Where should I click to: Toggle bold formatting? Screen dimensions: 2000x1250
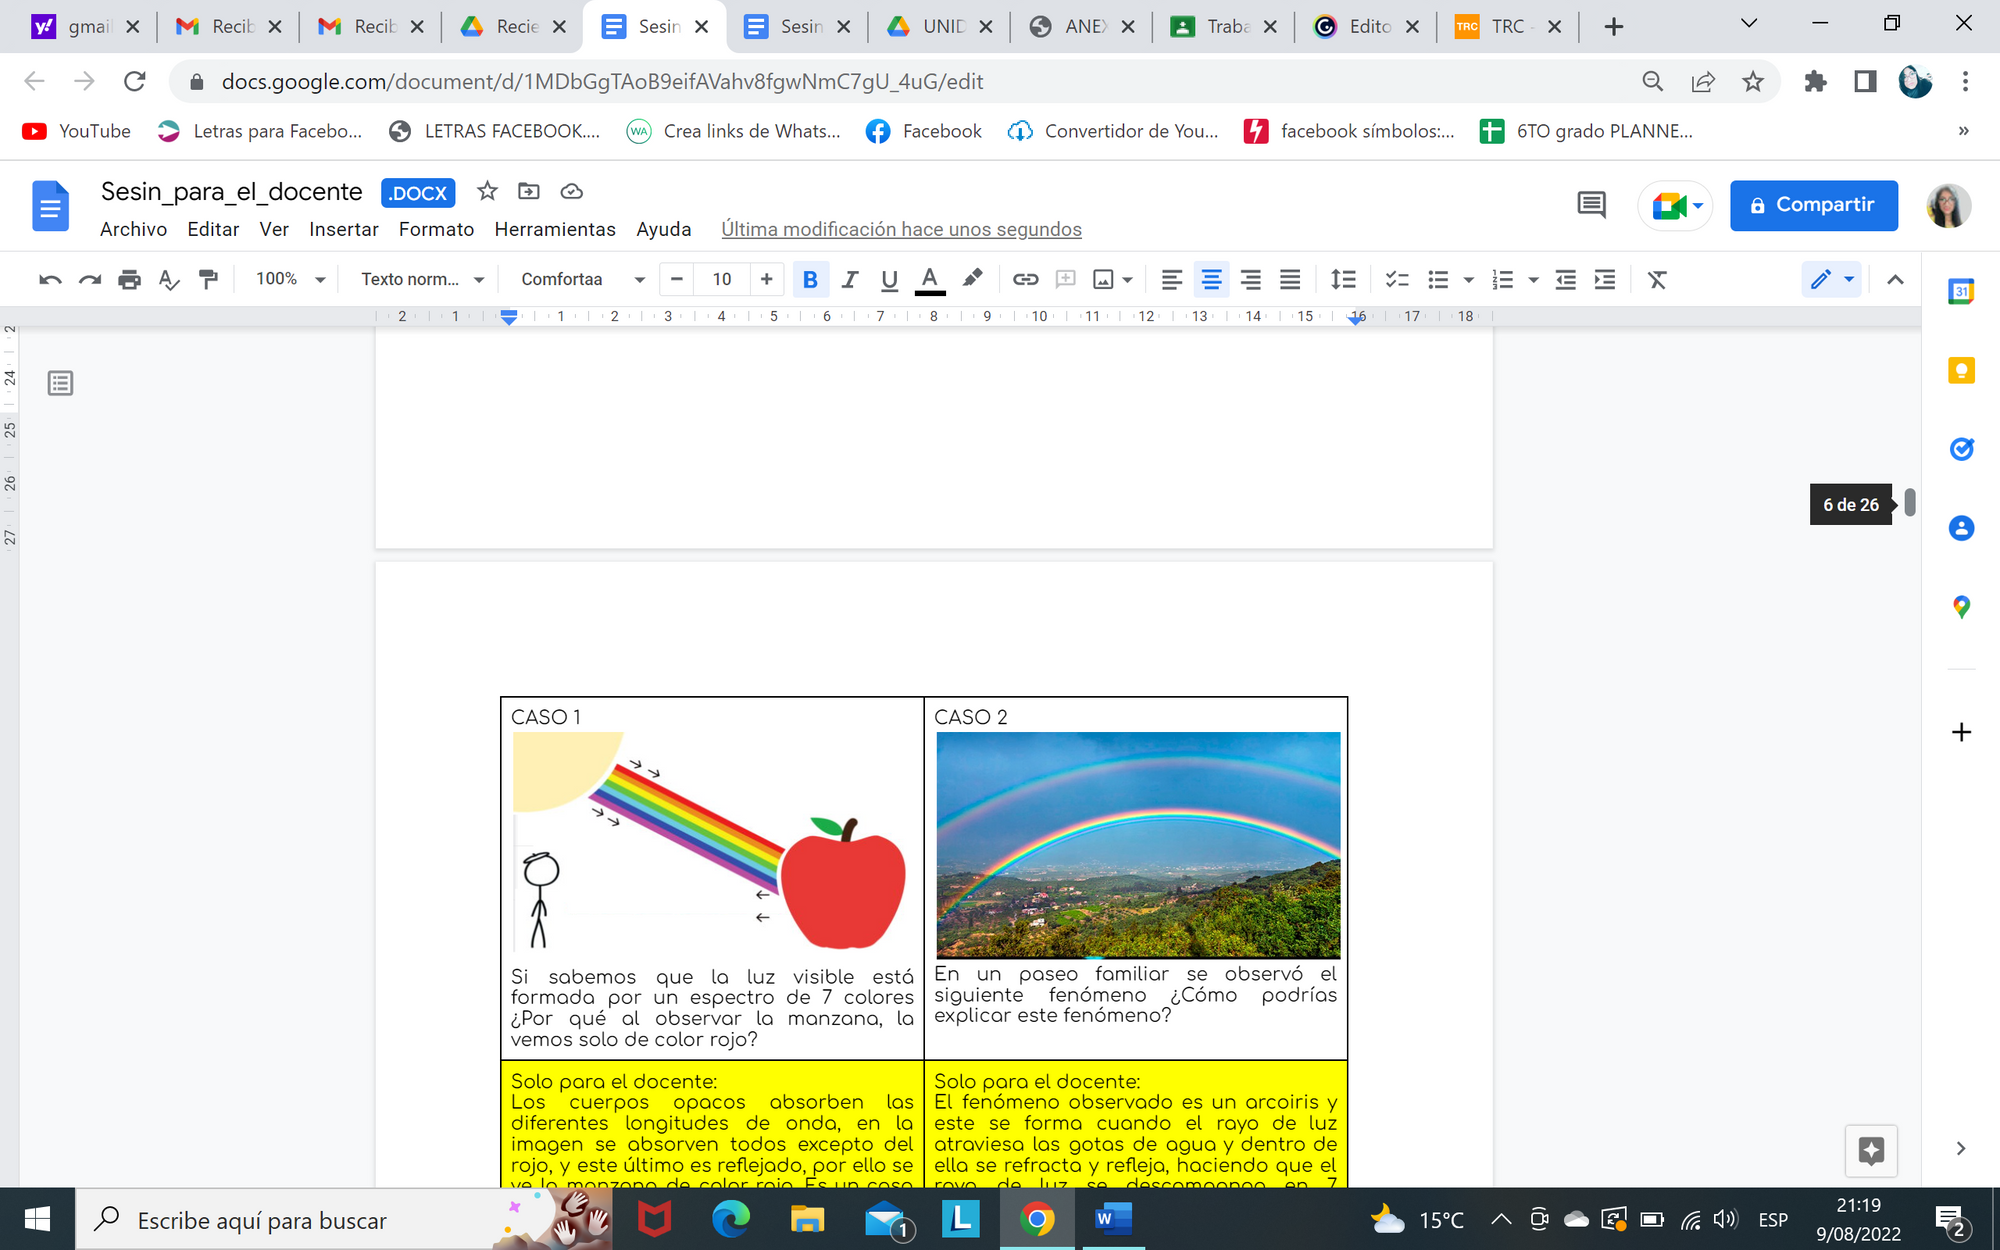tap(810, 280)
